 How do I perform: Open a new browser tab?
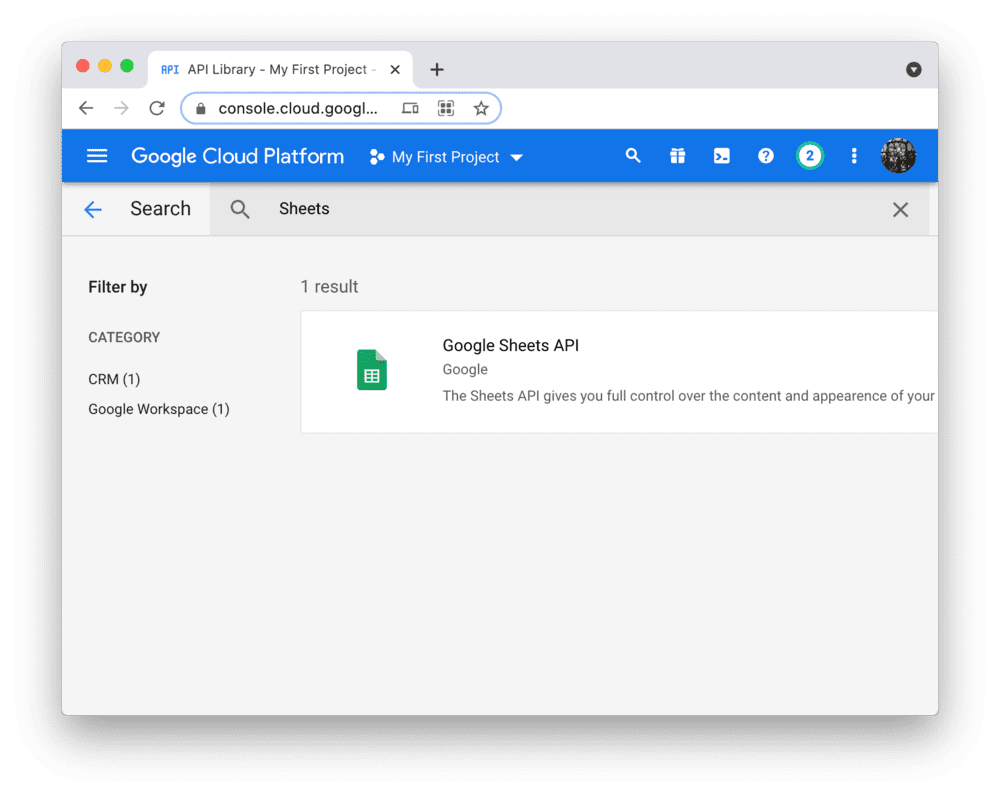click(x=436, y=69)
